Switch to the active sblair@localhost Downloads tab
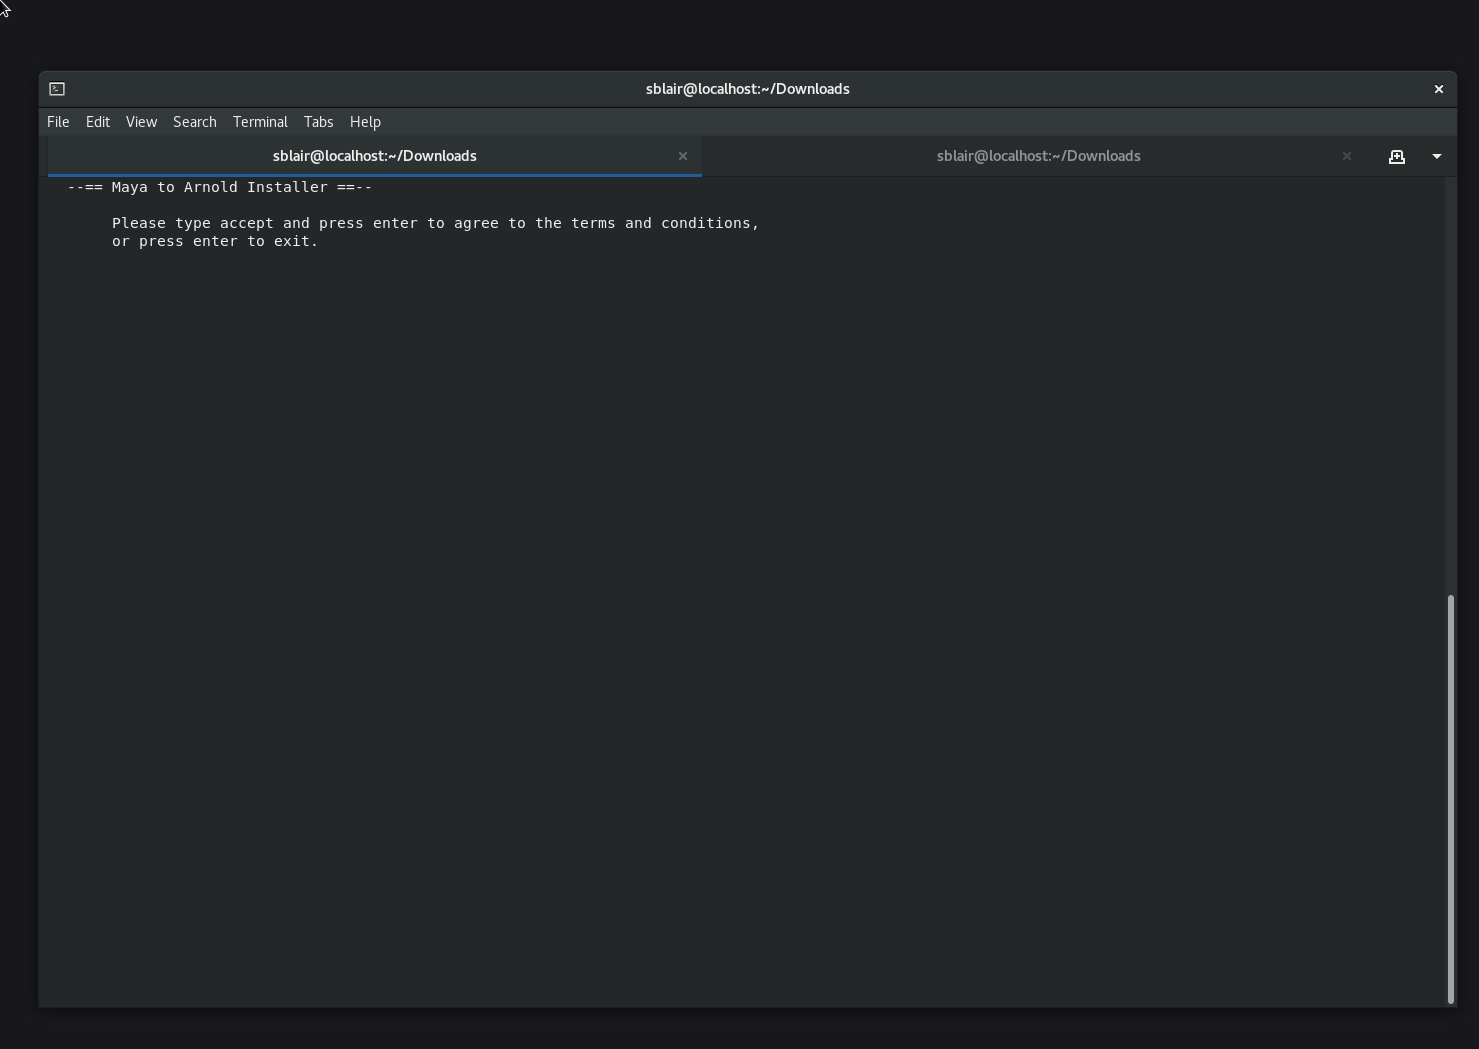The height and width of the screenshot is (1049, 1479). tap(375, 156)
